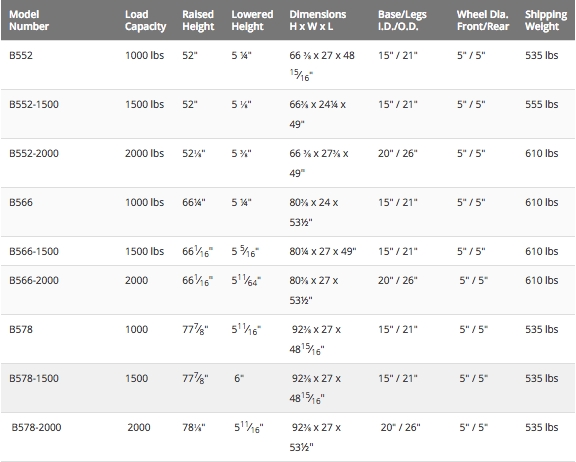Select the B566 model cell
This screenshot has height=462, width=576.
[x=21, y=202]
